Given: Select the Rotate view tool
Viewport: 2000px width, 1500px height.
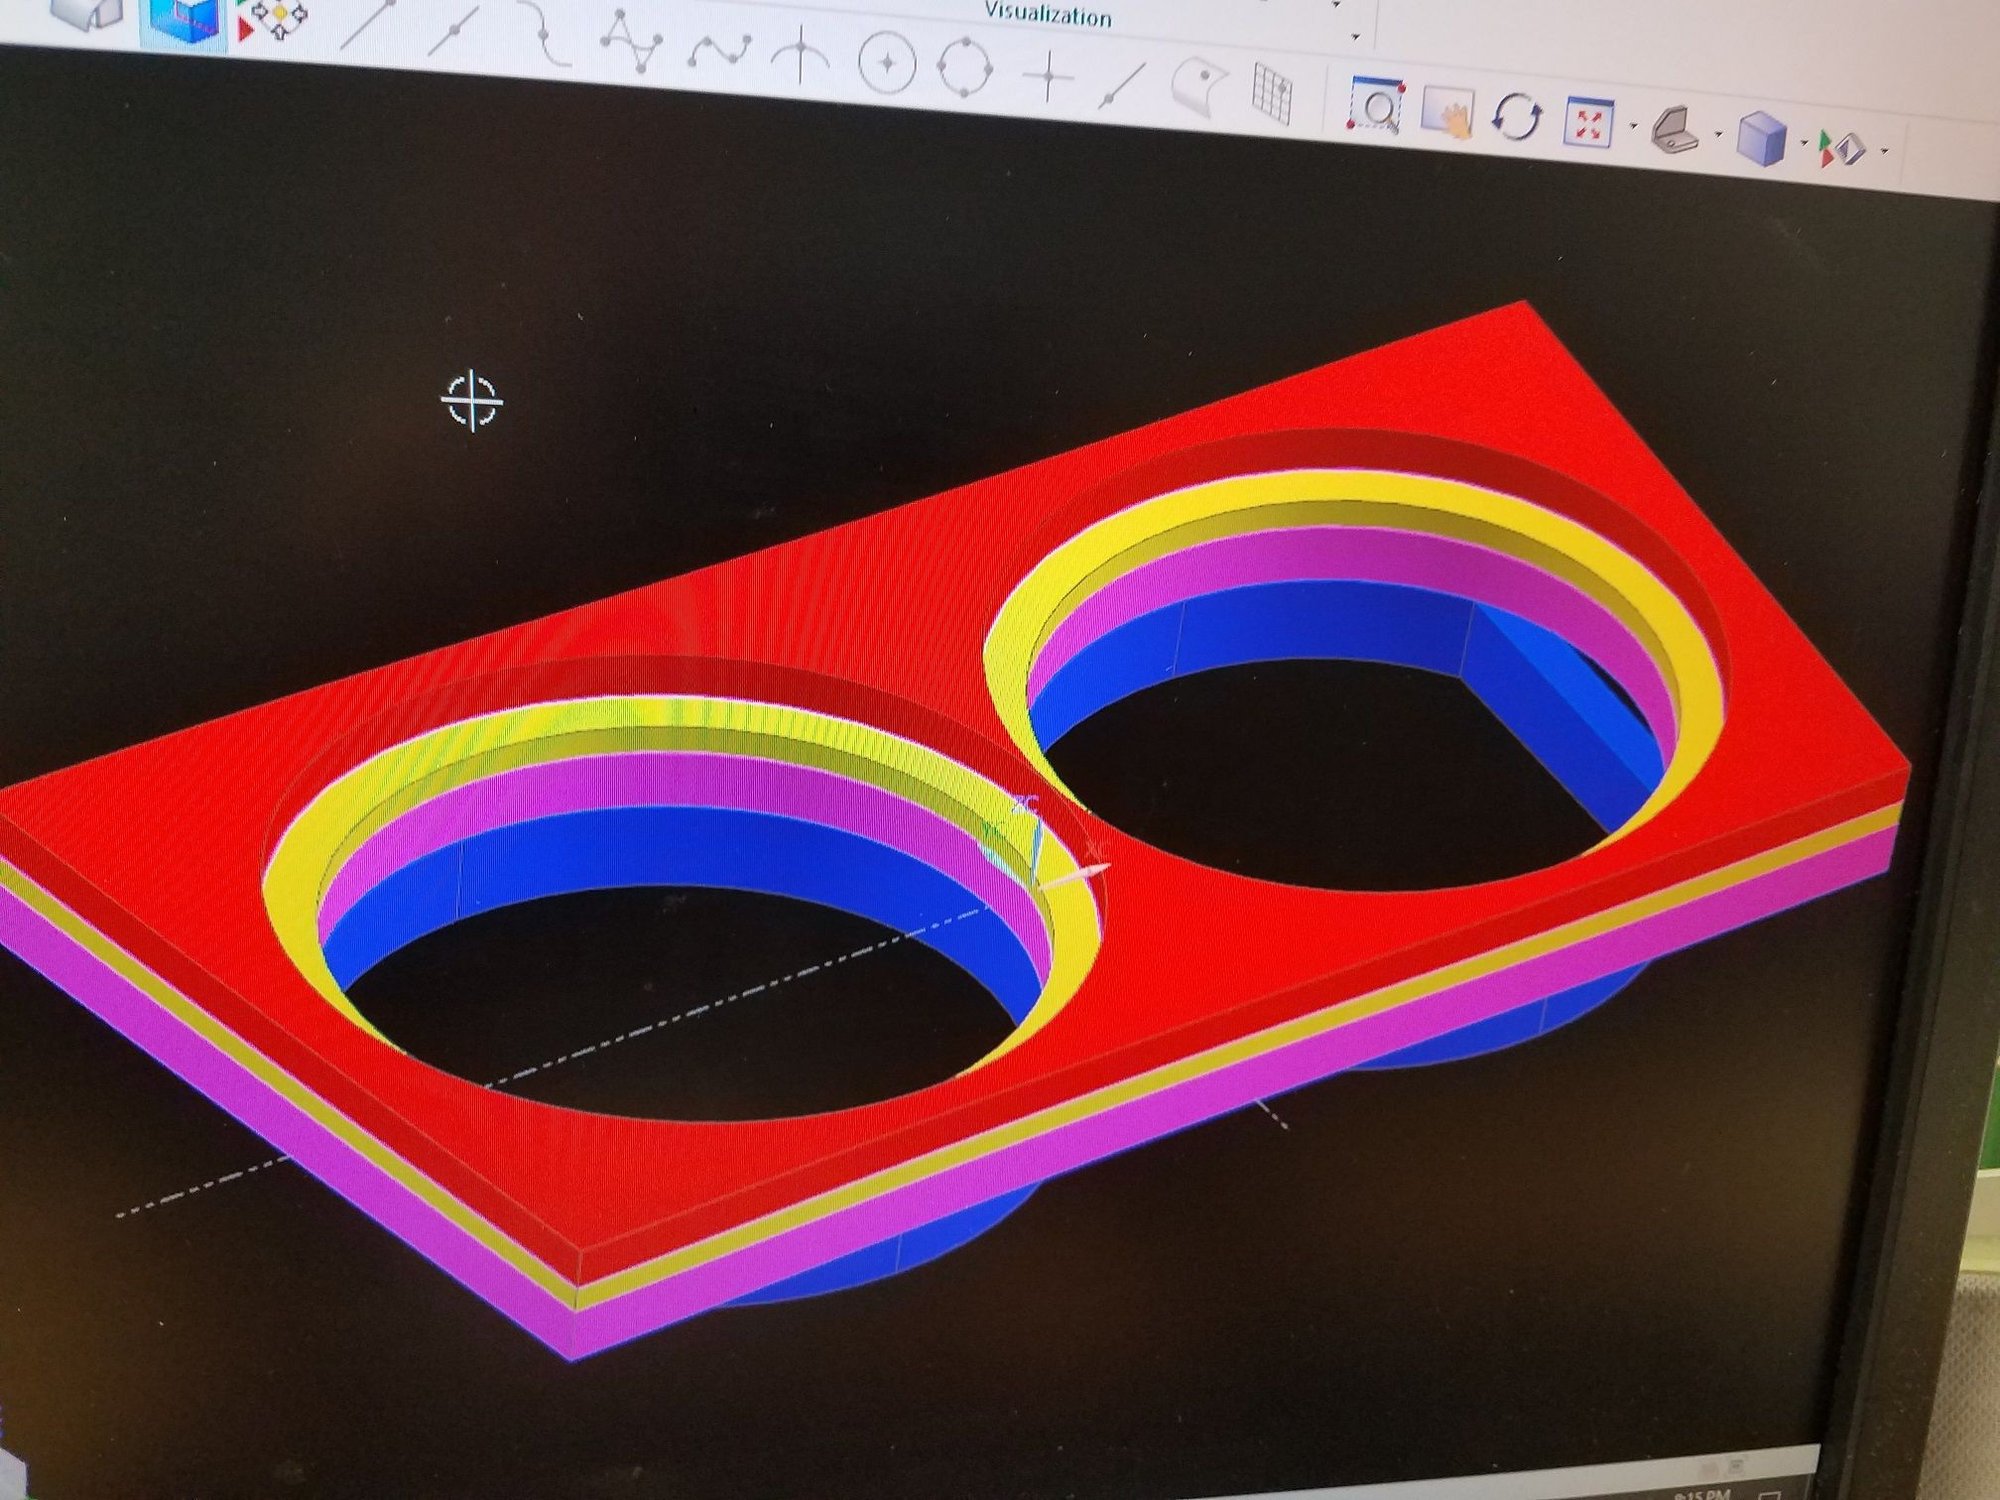Looking at the screenshot, I should 1516,118.
